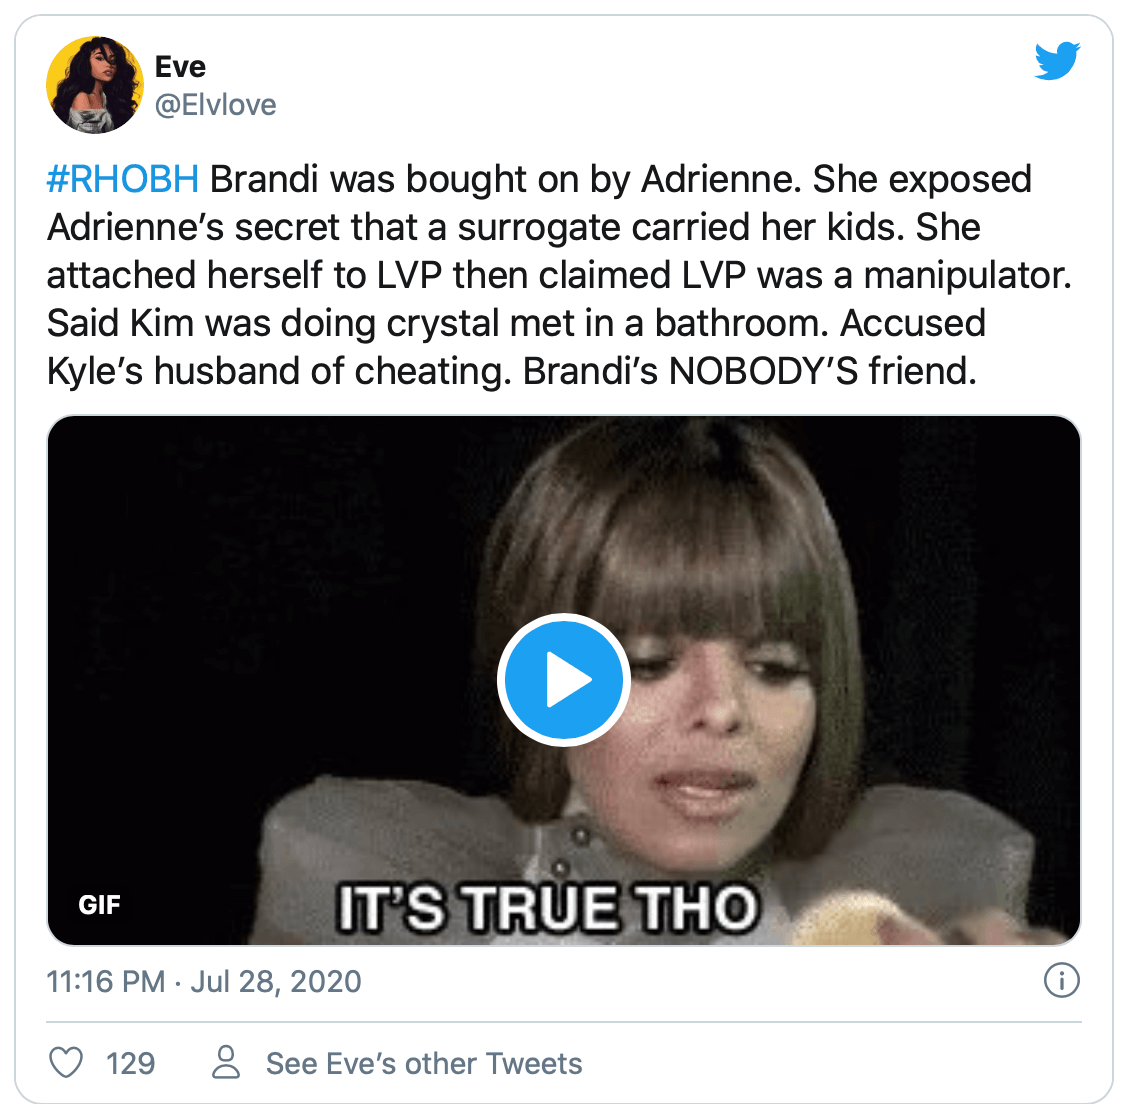
Task: Open the display name Eve
Action: pyautogui.click(x=180, y=67)
